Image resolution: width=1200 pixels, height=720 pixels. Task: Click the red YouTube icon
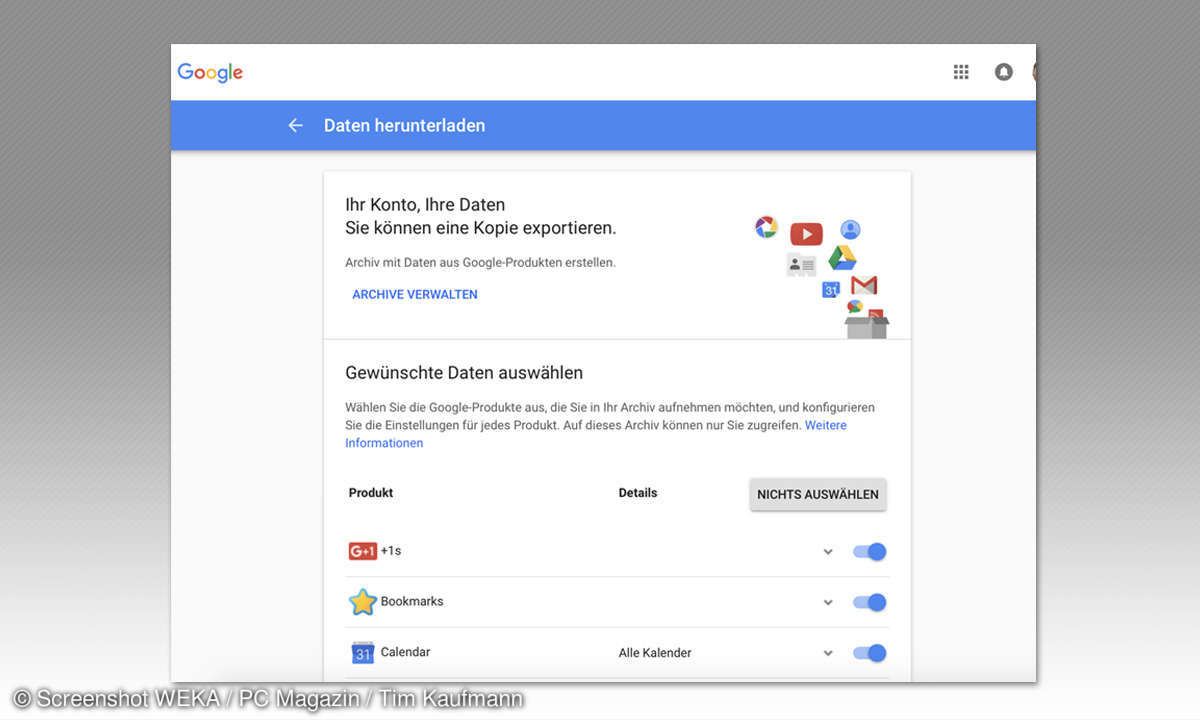pos(806,234)
